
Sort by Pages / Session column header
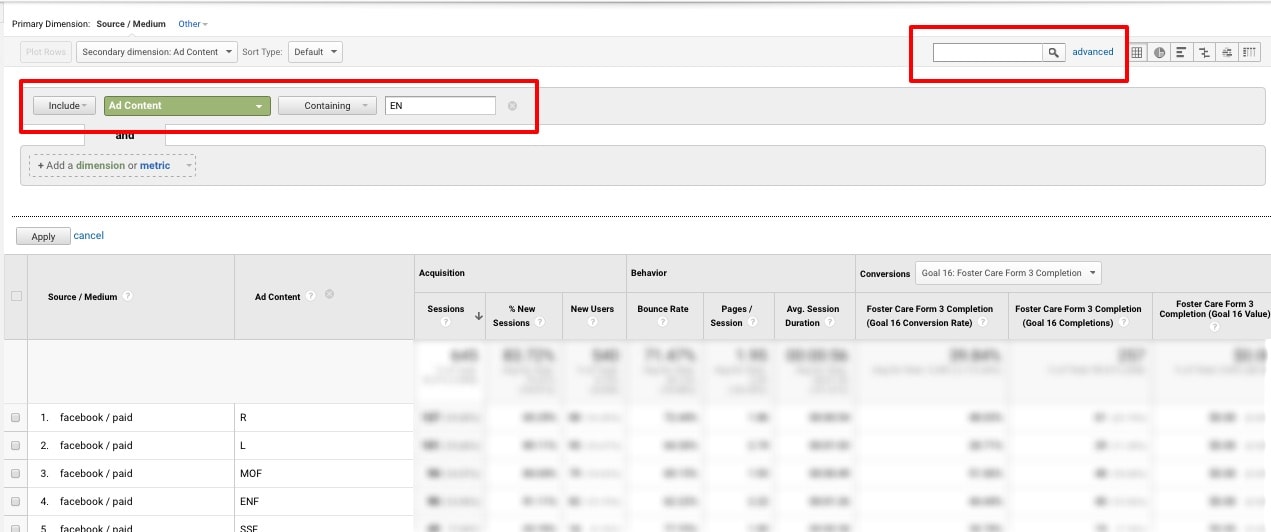point(732,316)
